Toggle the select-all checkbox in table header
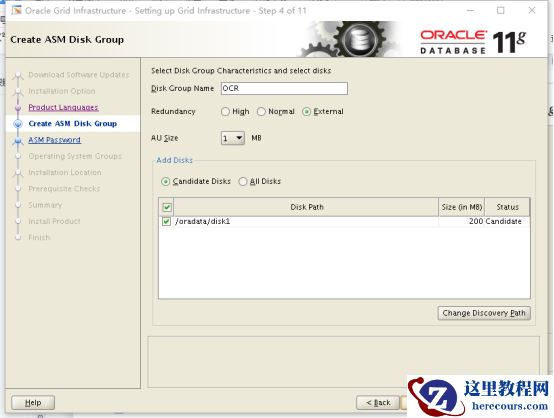The width and height of the screenshot is (554, 418). coord(167,207)
